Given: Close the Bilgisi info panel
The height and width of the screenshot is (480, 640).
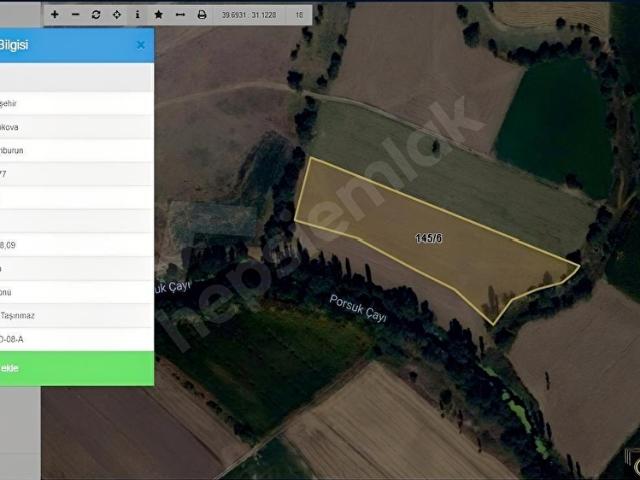Looking at the screenshot, I should 140,45.
